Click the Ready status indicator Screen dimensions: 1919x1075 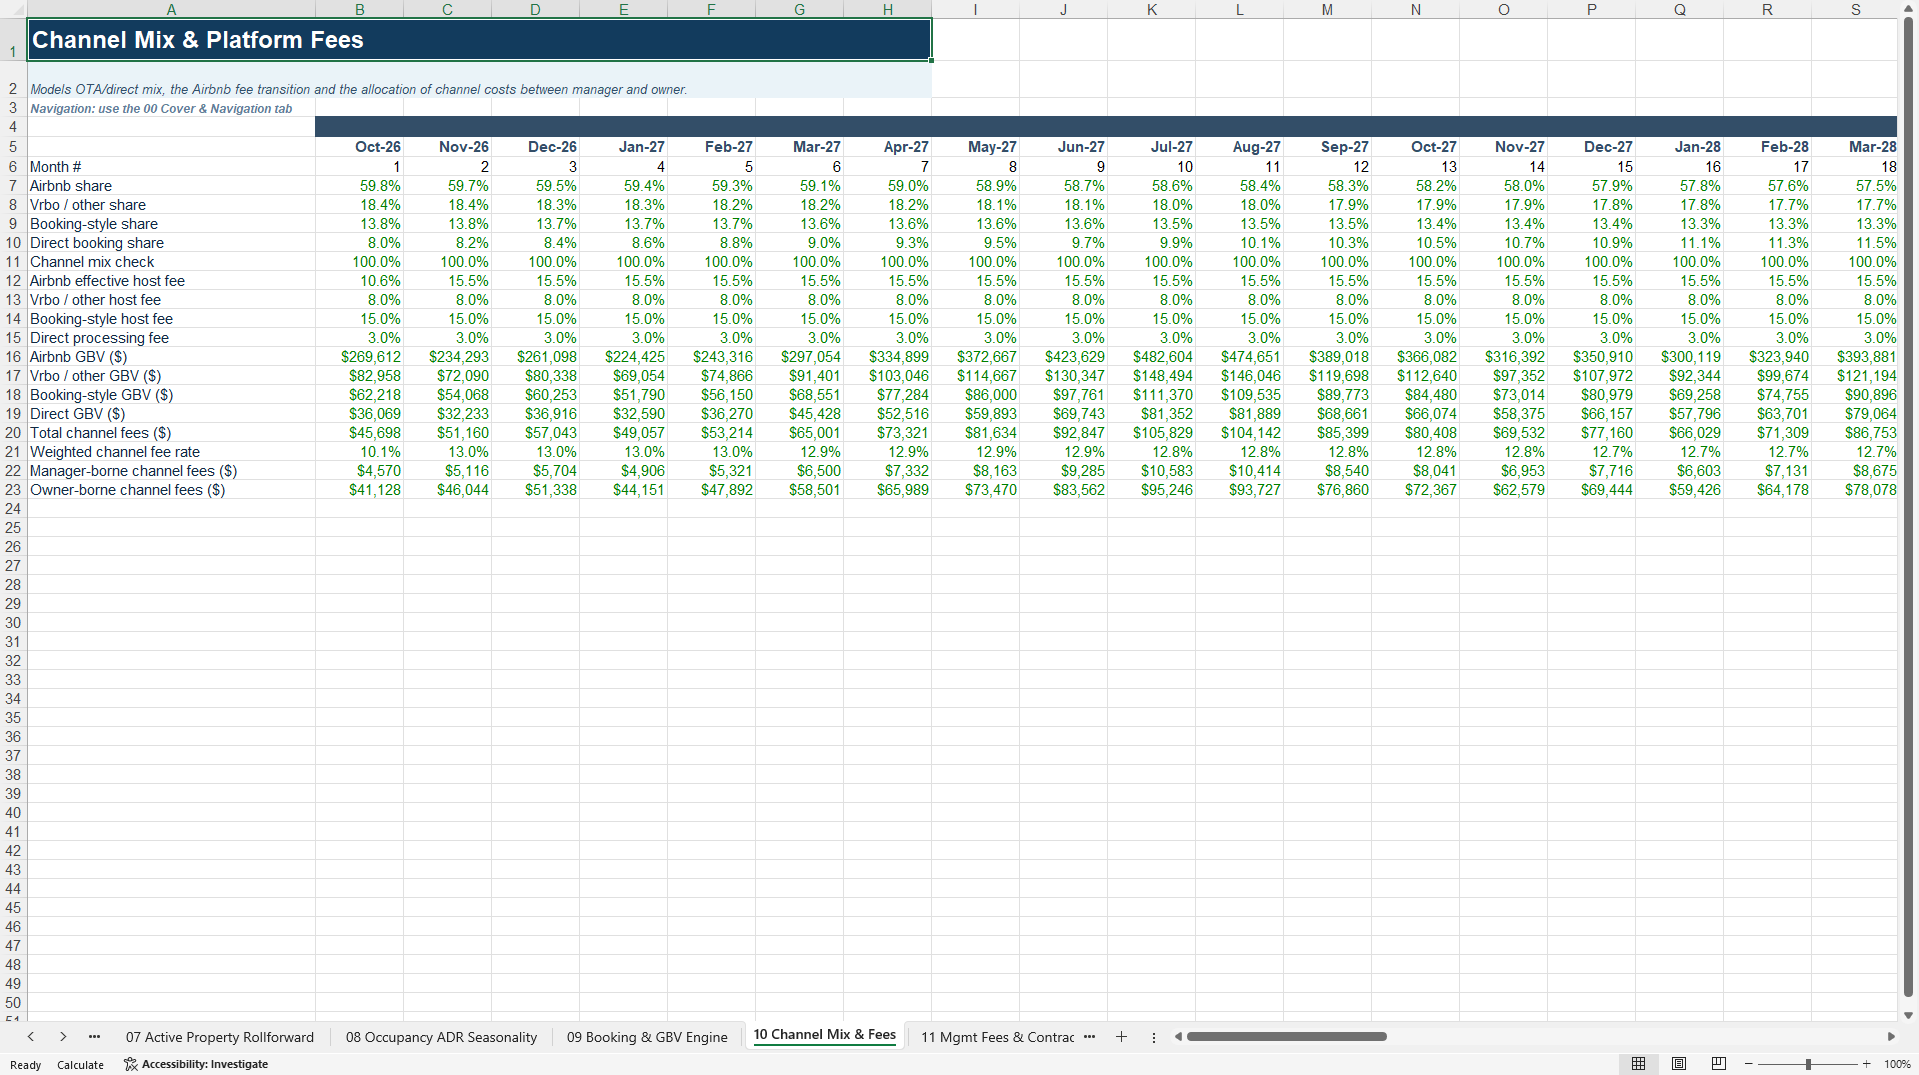pos(26,1064)
